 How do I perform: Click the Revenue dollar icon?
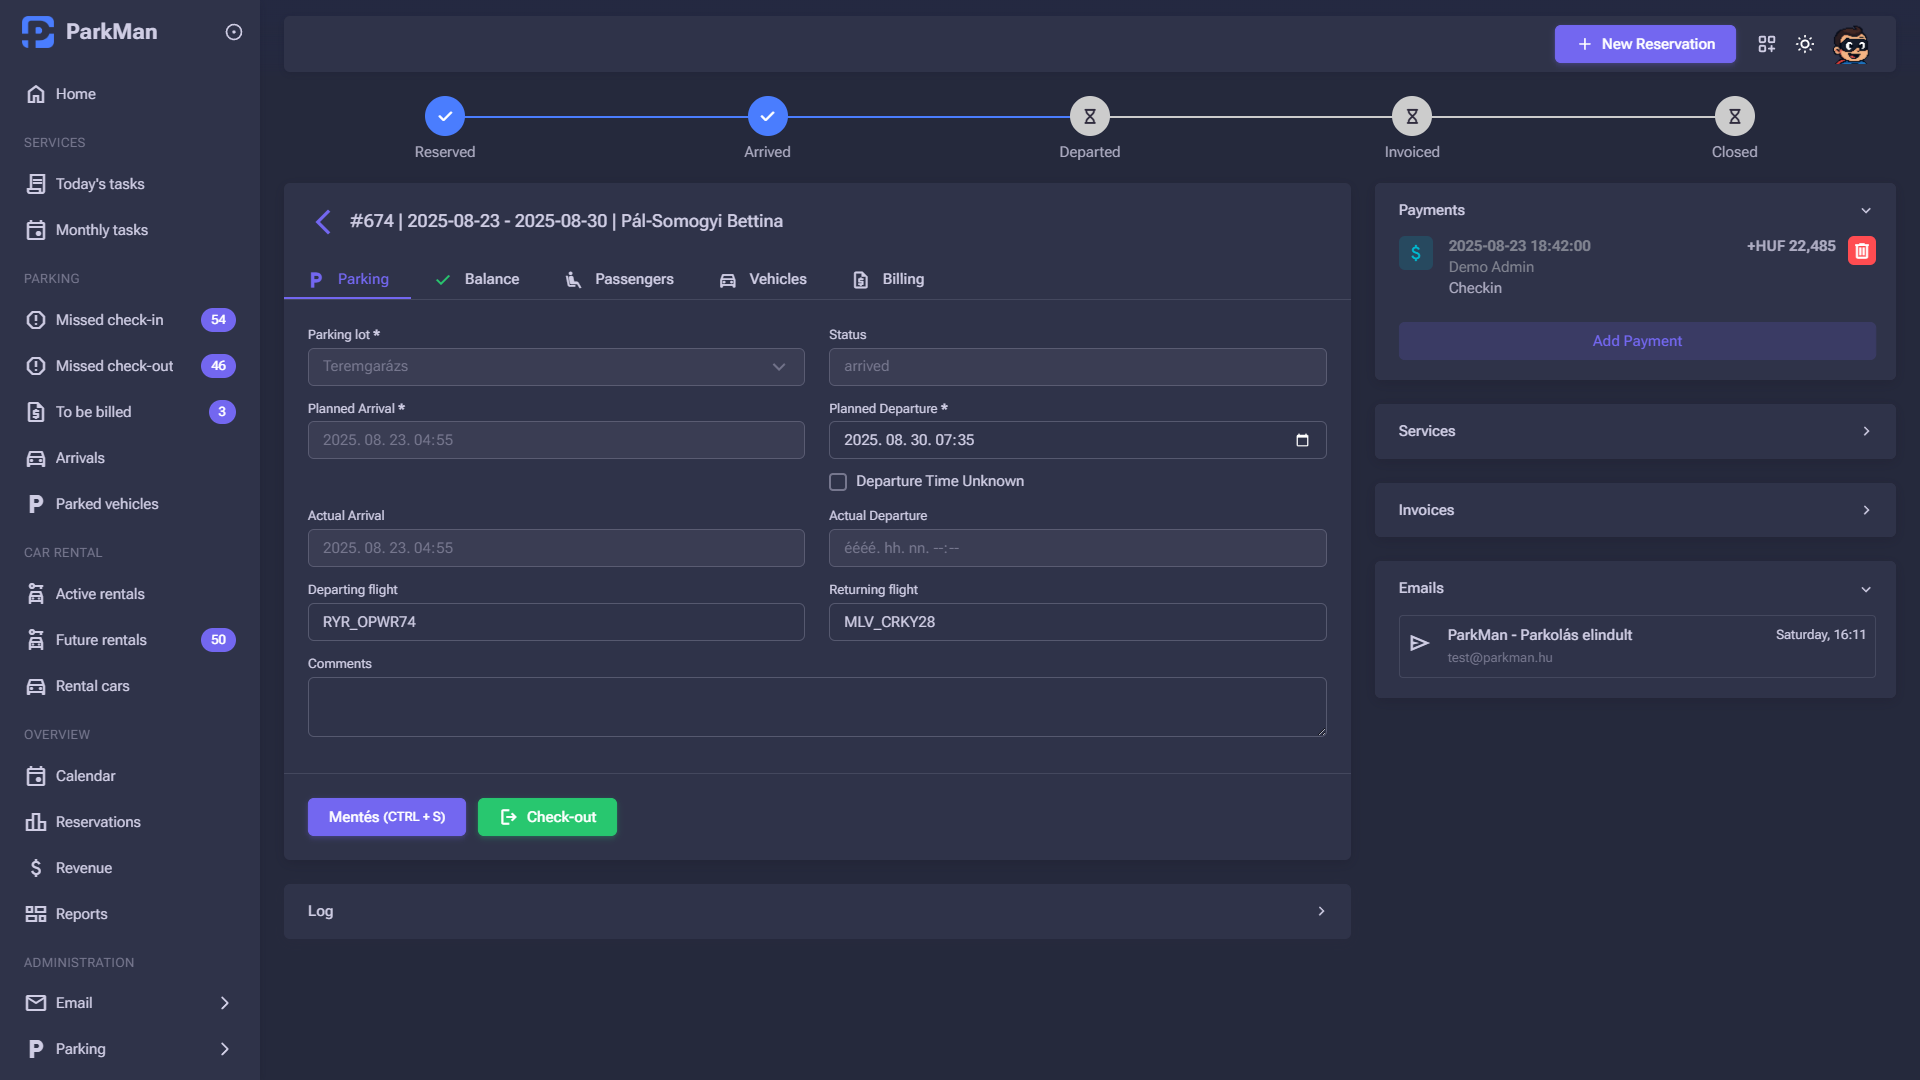coord(36,868)
